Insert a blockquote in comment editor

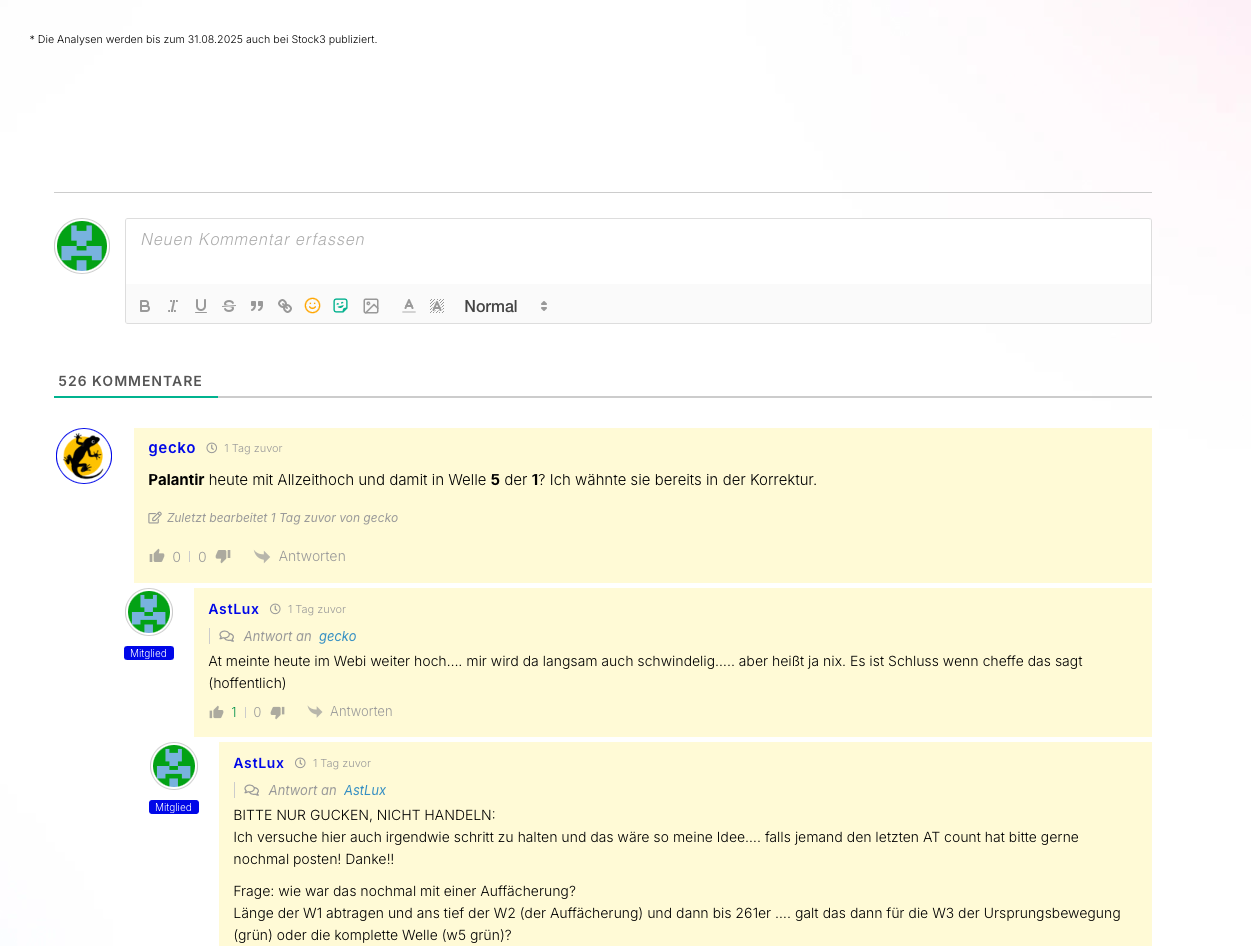[257, 306]
